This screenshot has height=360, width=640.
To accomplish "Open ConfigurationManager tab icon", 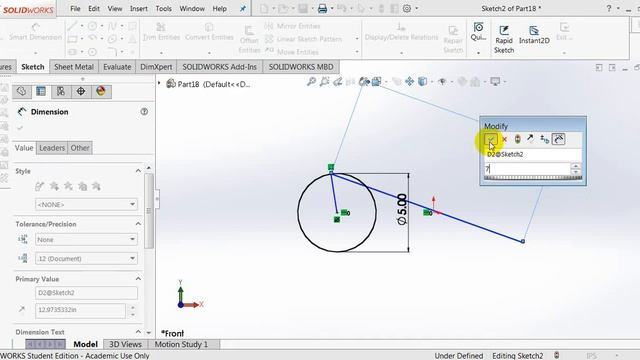I will [61, 91].
